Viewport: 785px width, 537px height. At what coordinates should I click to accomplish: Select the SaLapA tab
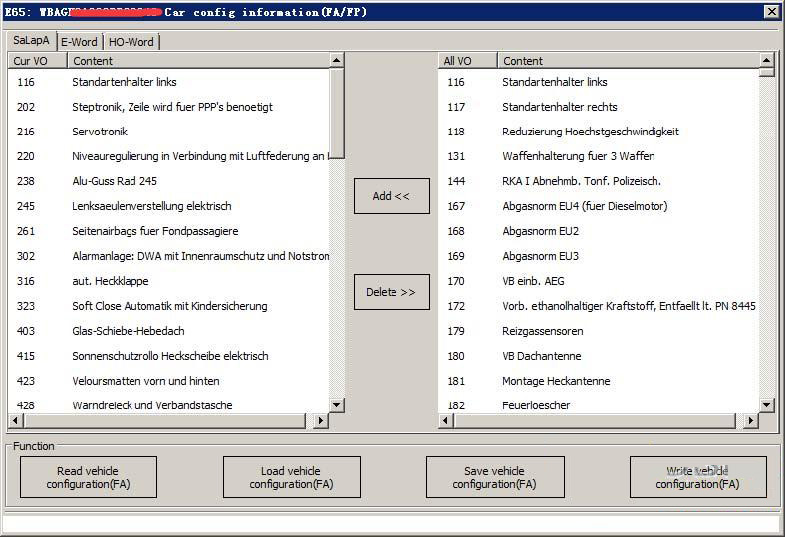pyautogui.click(x=31, y=41)
